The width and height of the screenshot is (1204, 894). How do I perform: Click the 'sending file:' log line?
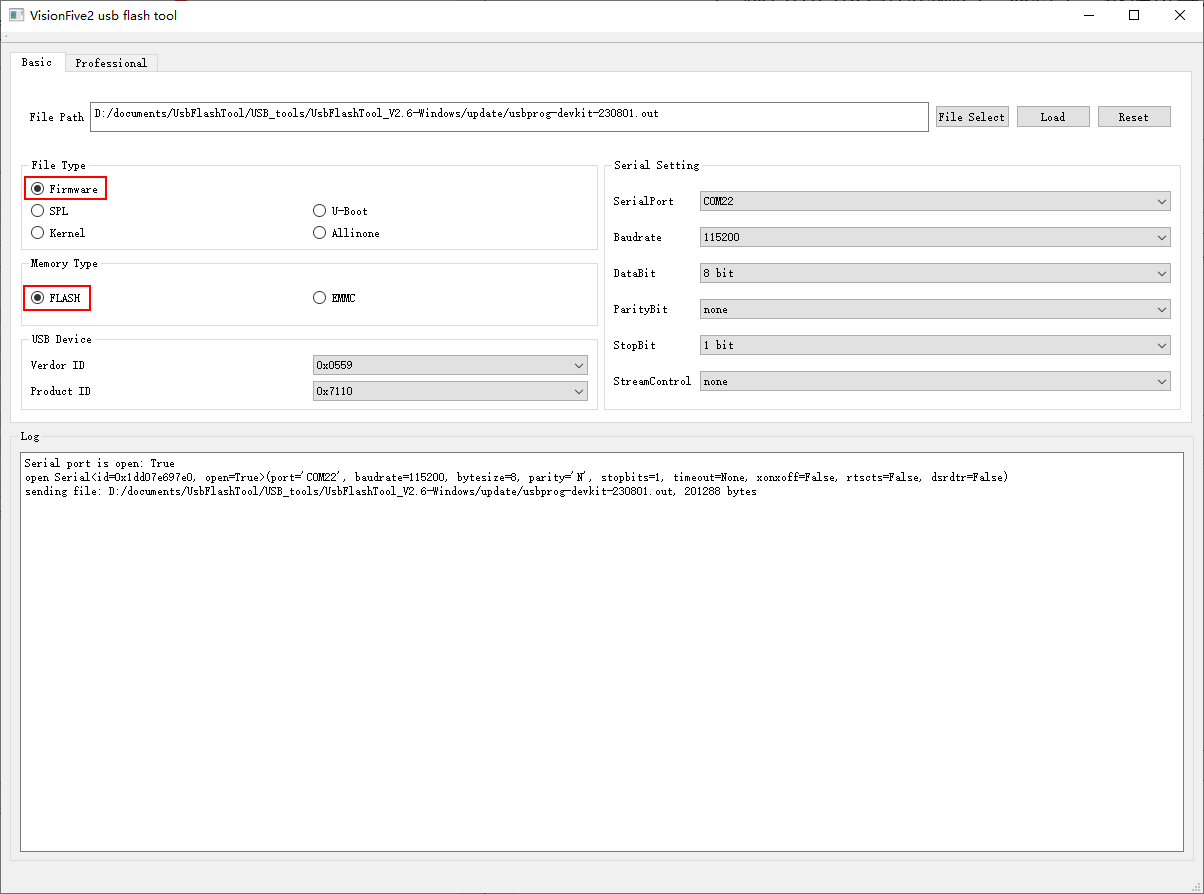coord(391,492)
